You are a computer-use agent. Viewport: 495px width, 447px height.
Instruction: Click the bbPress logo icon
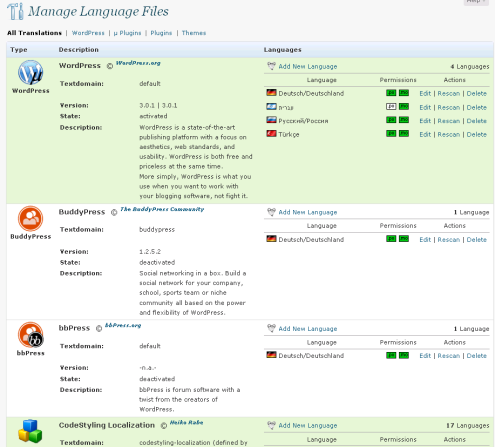(31, 335)
